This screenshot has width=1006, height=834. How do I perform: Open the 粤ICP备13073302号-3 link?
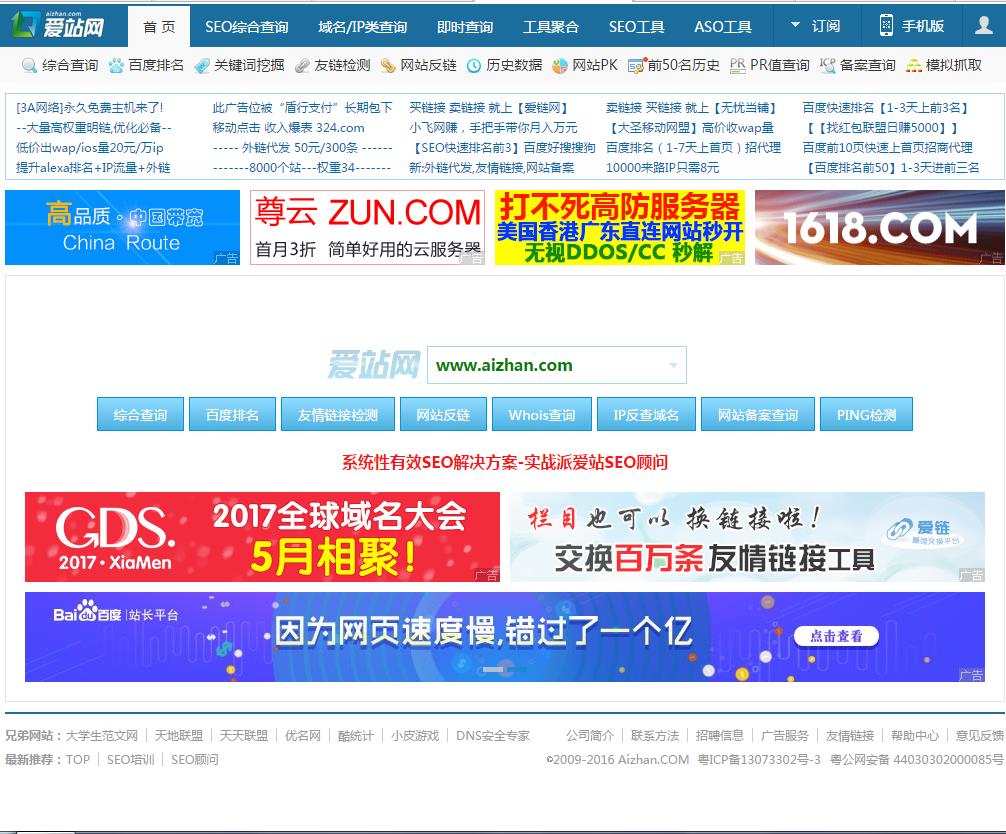[759, 760]
